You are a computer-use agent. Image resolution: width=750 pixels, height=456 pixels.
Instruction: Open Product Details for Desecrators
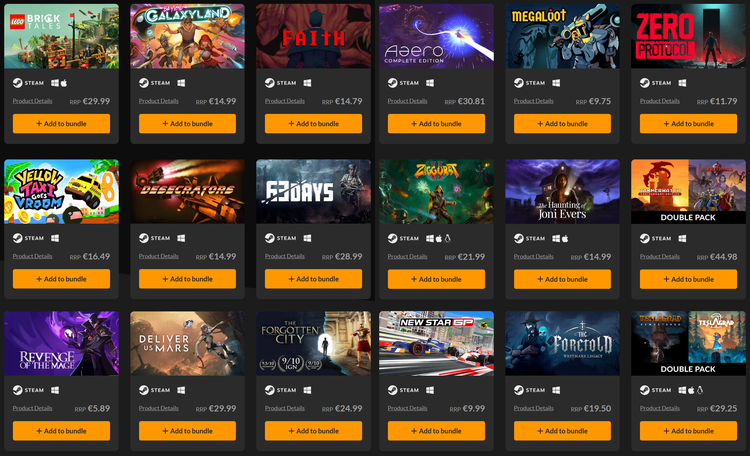158,256
